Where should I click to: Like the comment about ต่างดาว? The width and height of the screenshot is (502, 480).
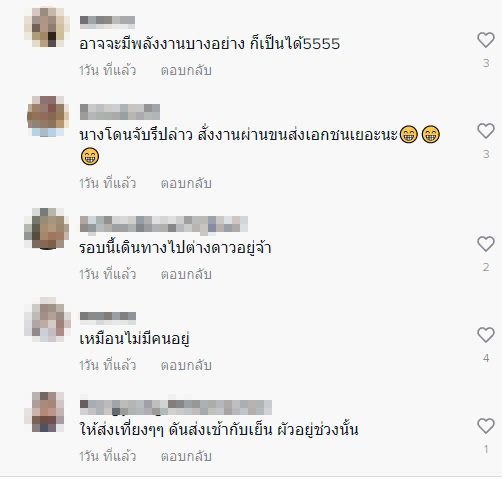(486, 244)
